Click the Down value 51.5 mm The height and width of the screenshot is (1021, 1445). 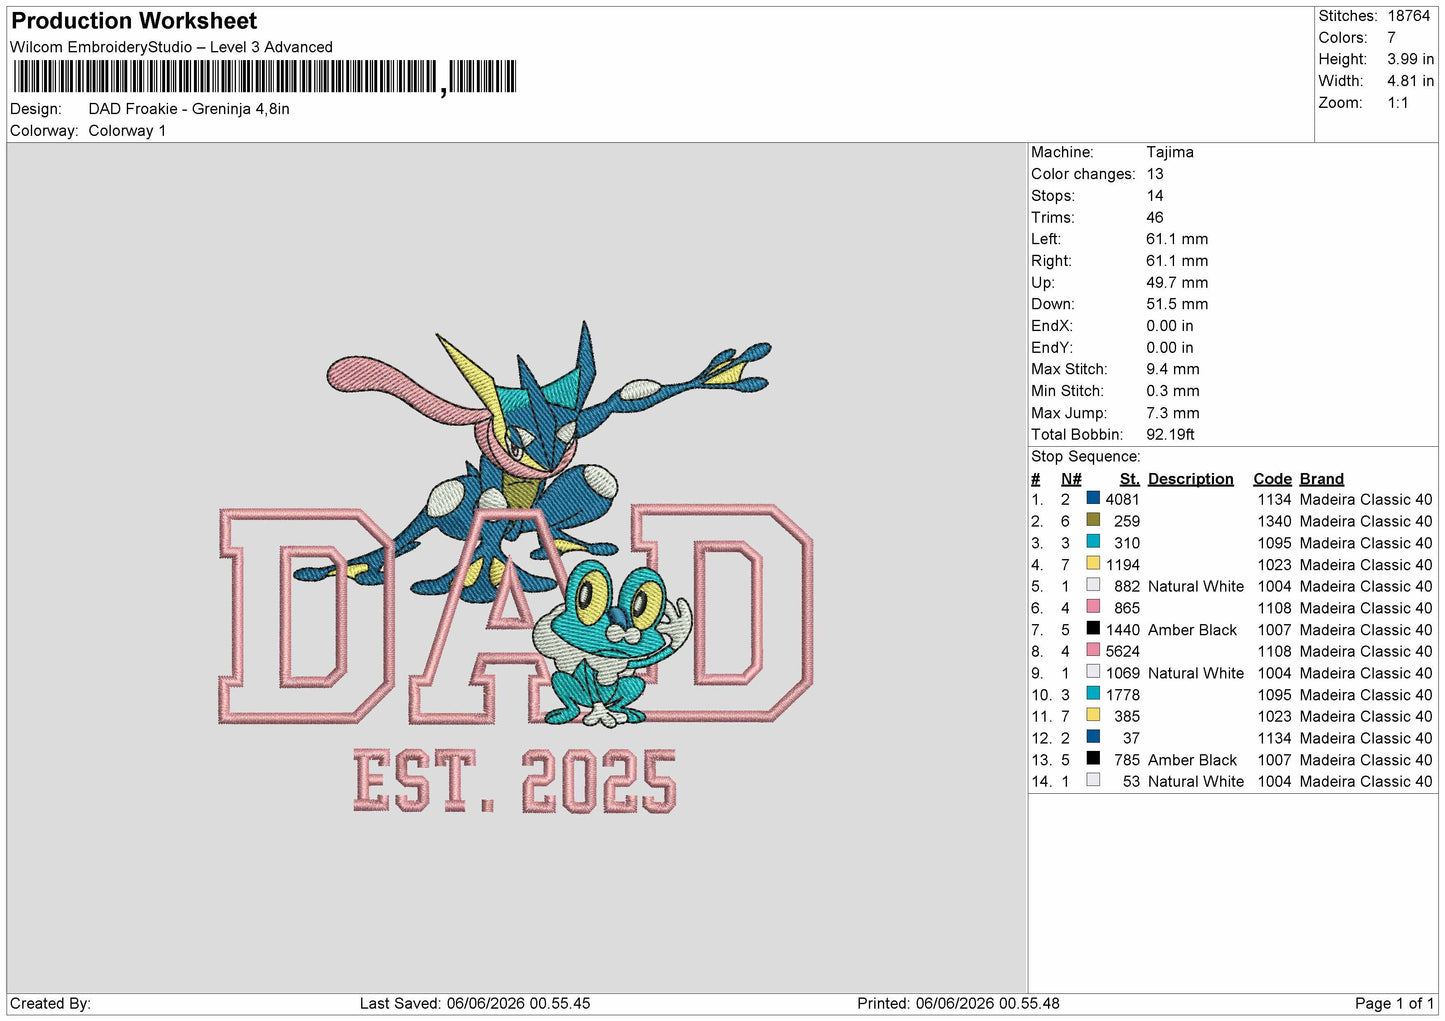click(1176, 304)
